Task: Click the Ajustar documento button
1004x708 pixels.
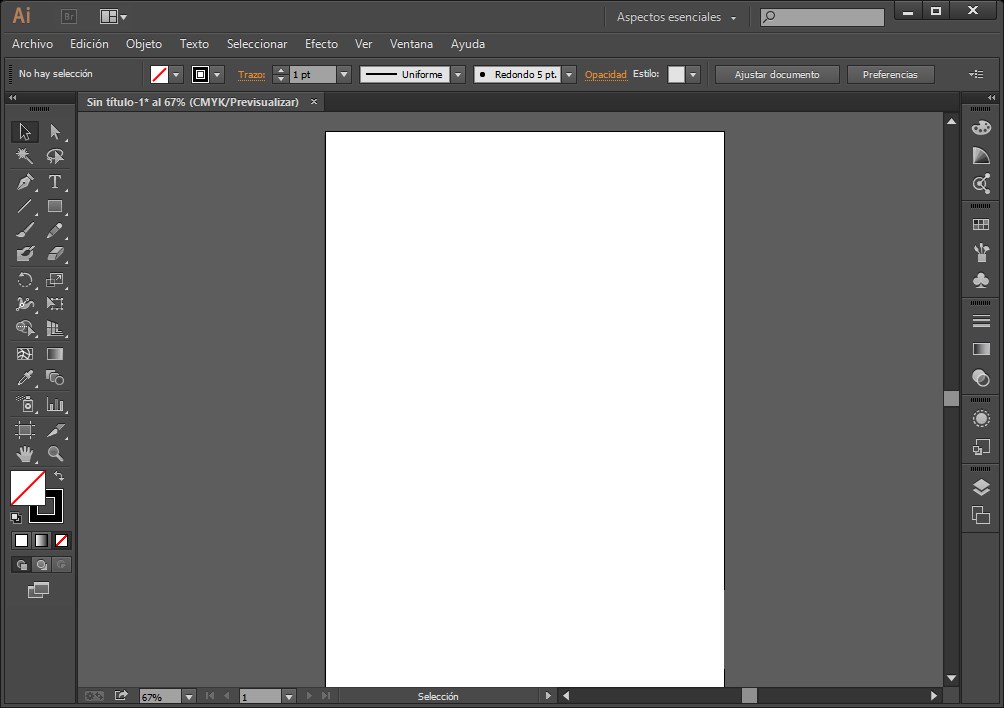Action: click(x=776, y=75)
